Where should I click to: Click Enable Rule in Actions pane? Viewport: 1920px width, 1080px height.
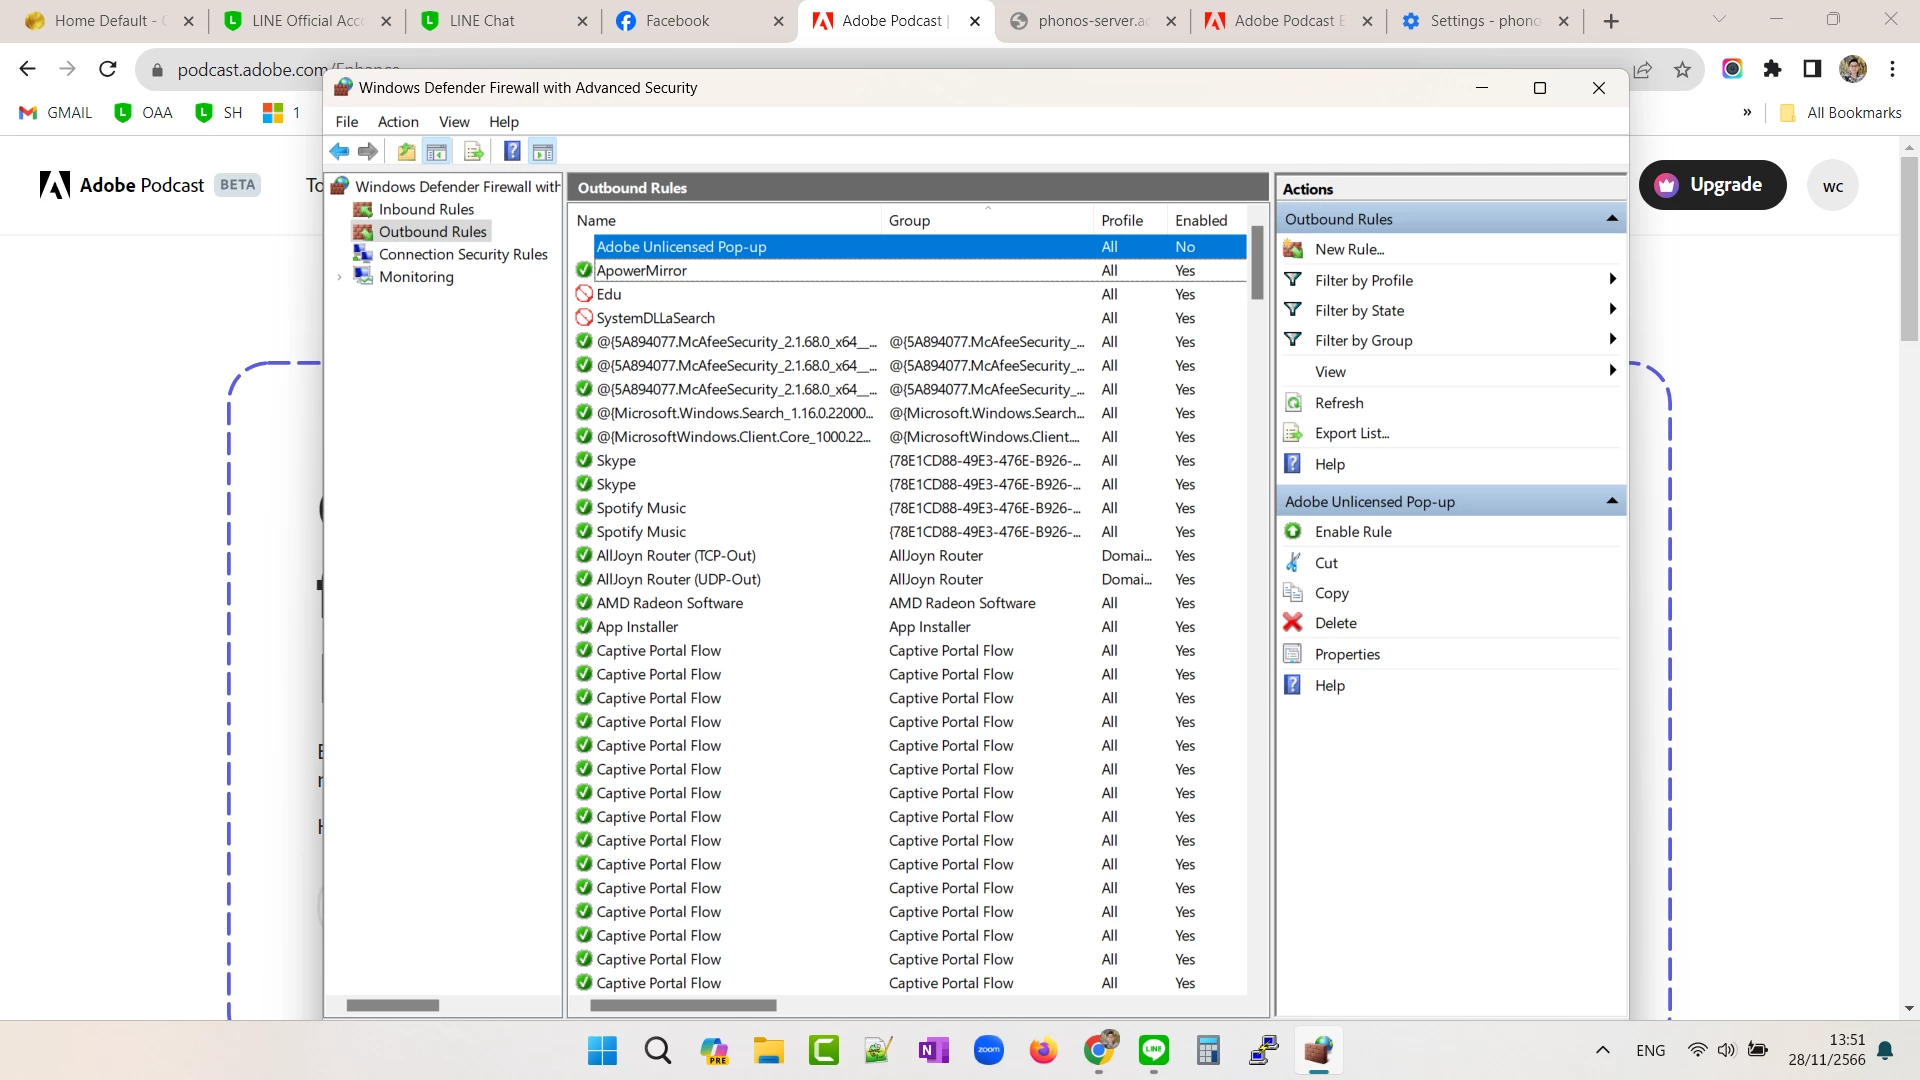pyautogui.click(x=1352, y=532)
